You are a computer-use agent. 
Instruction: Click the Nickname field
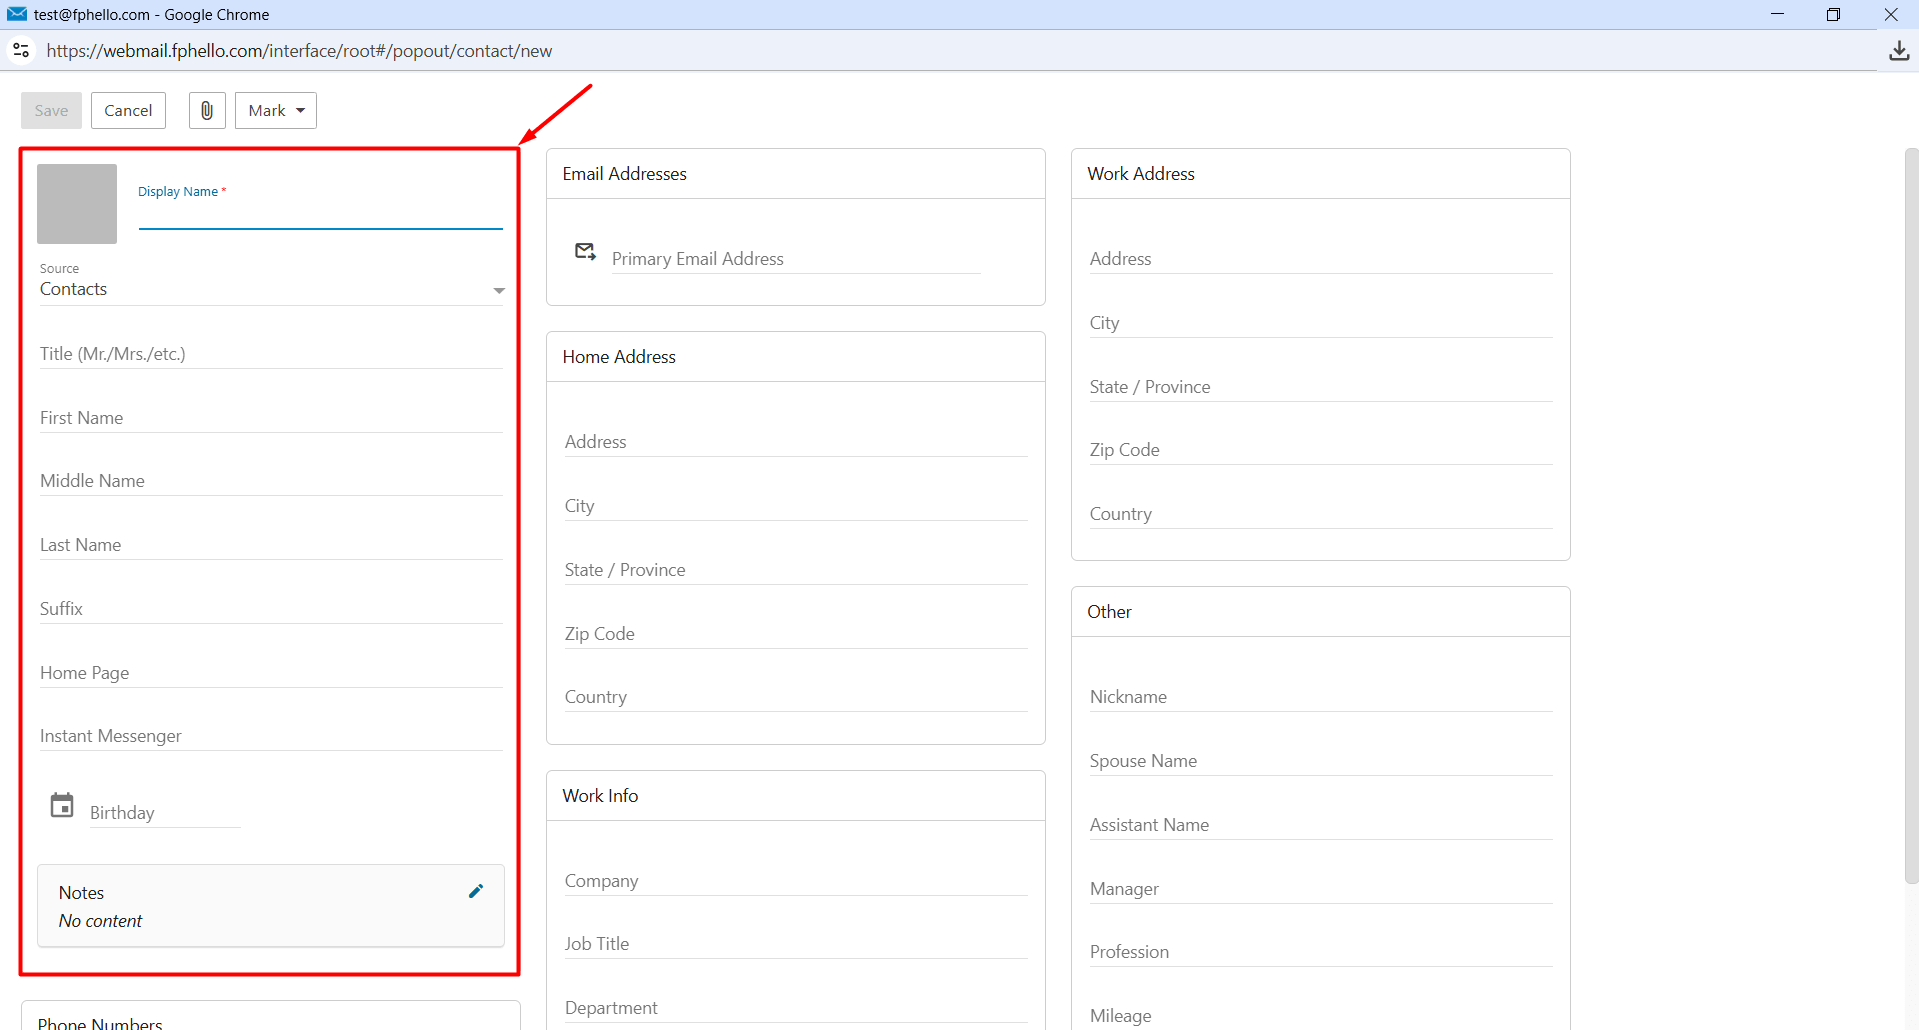[x=1321, y=697]
